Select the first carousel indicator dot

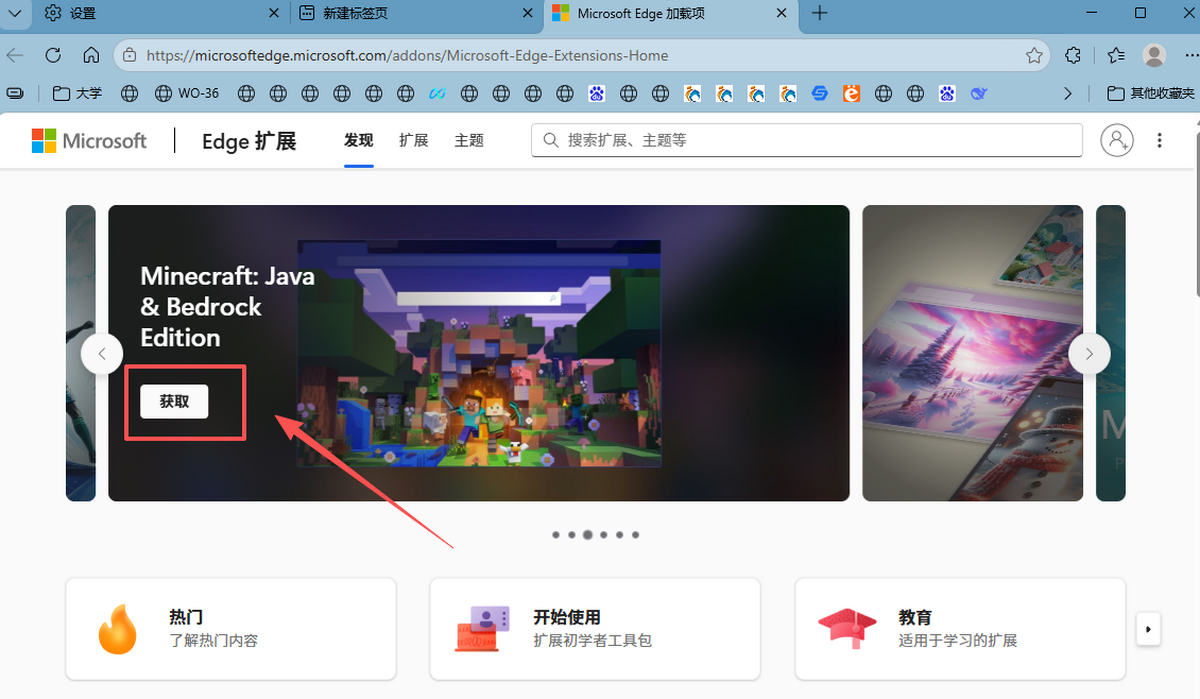[x=556, y=535]
